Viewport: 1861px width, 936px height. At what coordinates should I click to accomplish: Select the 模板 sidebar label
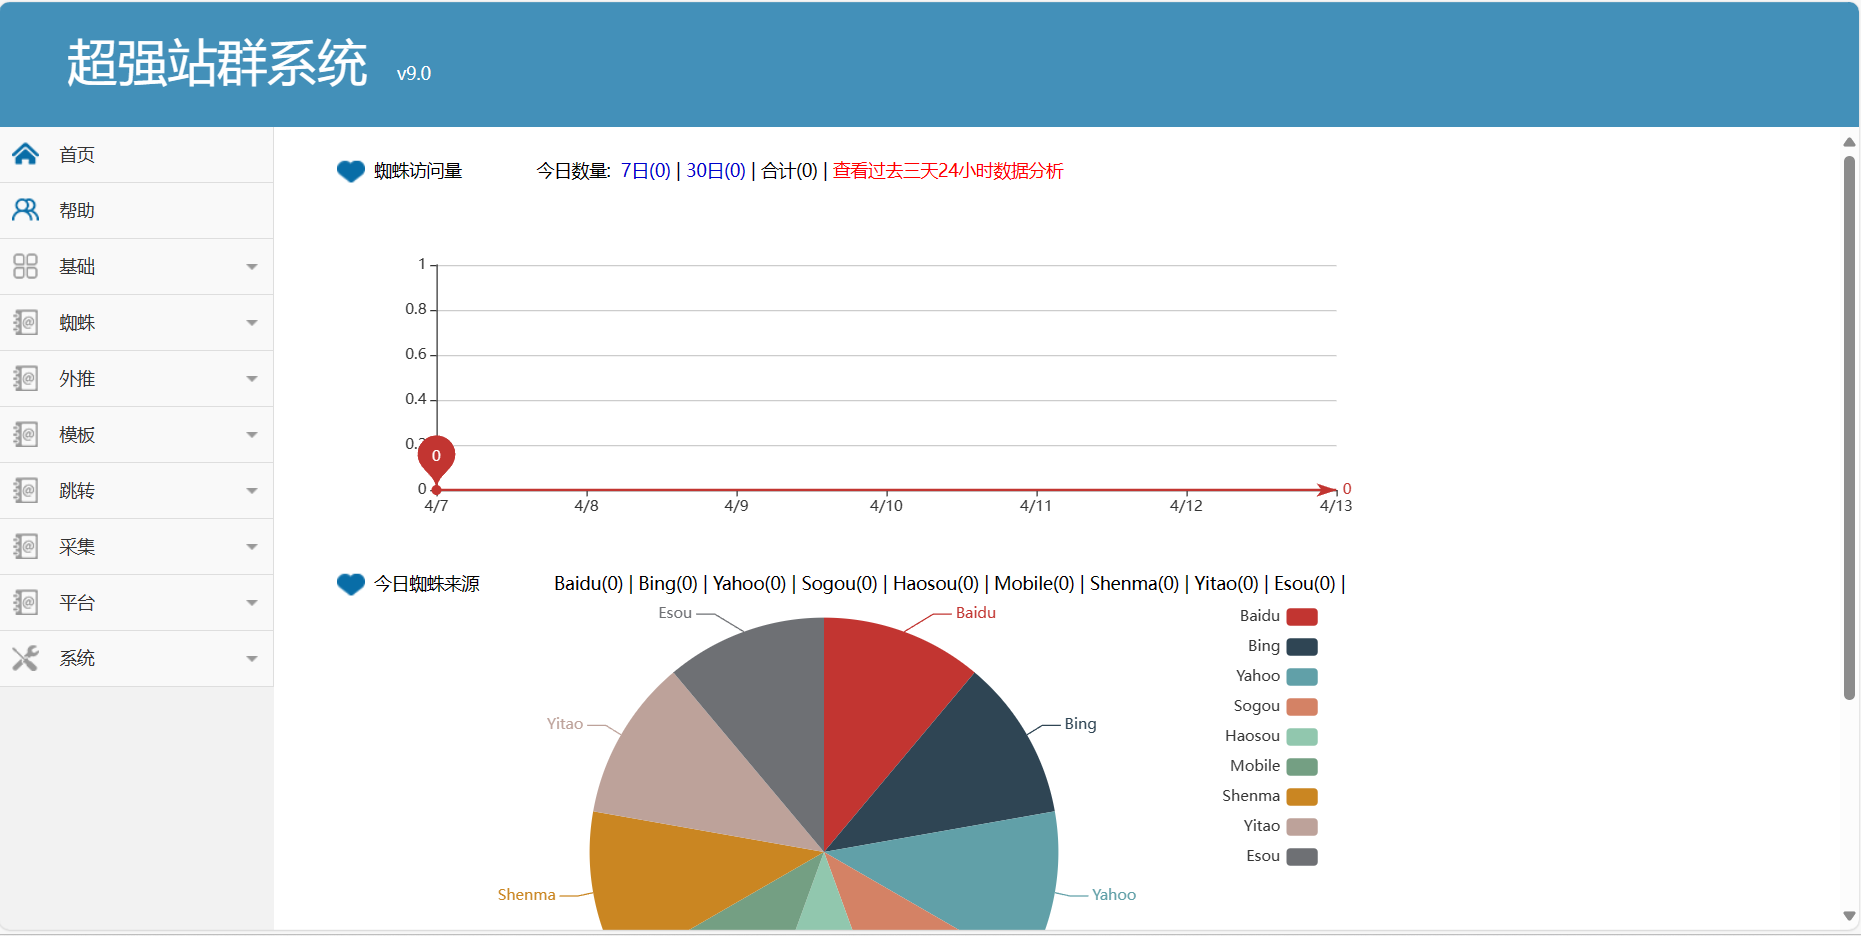77,434
